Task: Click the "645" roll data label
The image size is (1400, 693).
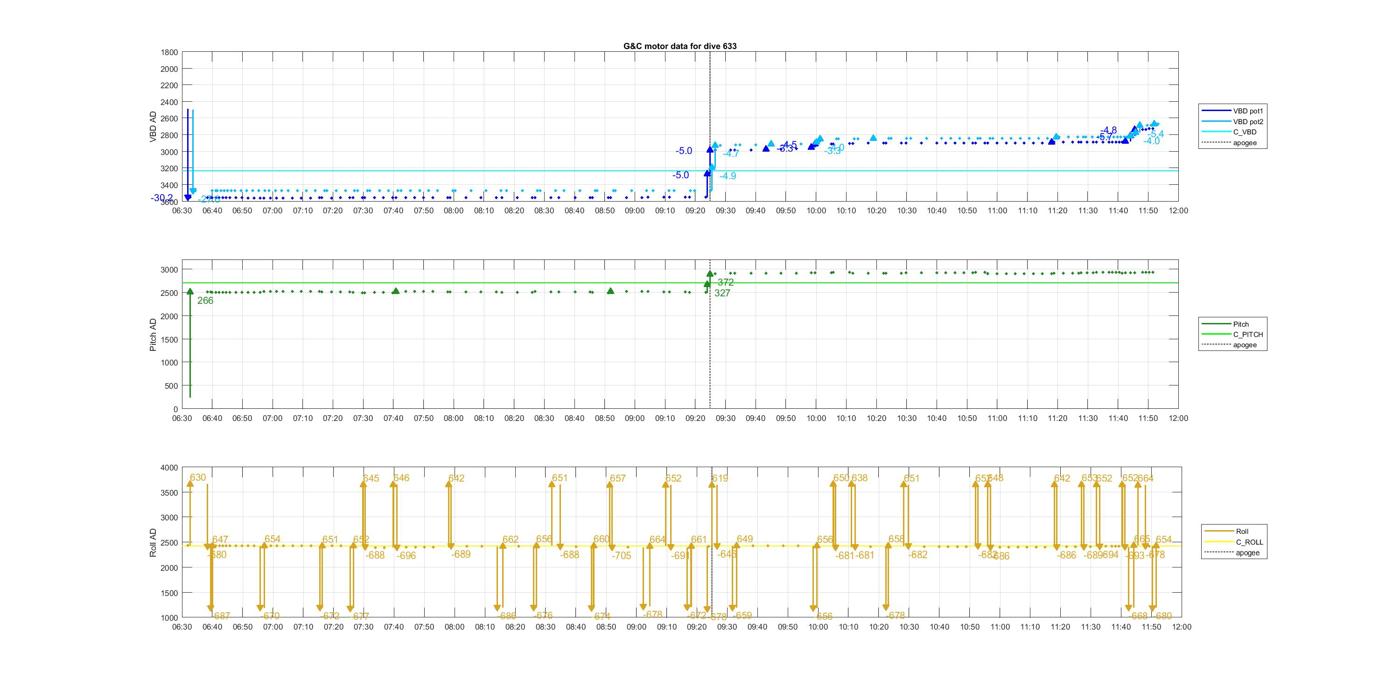Action: pyautogui.click(x=371, y=478)
